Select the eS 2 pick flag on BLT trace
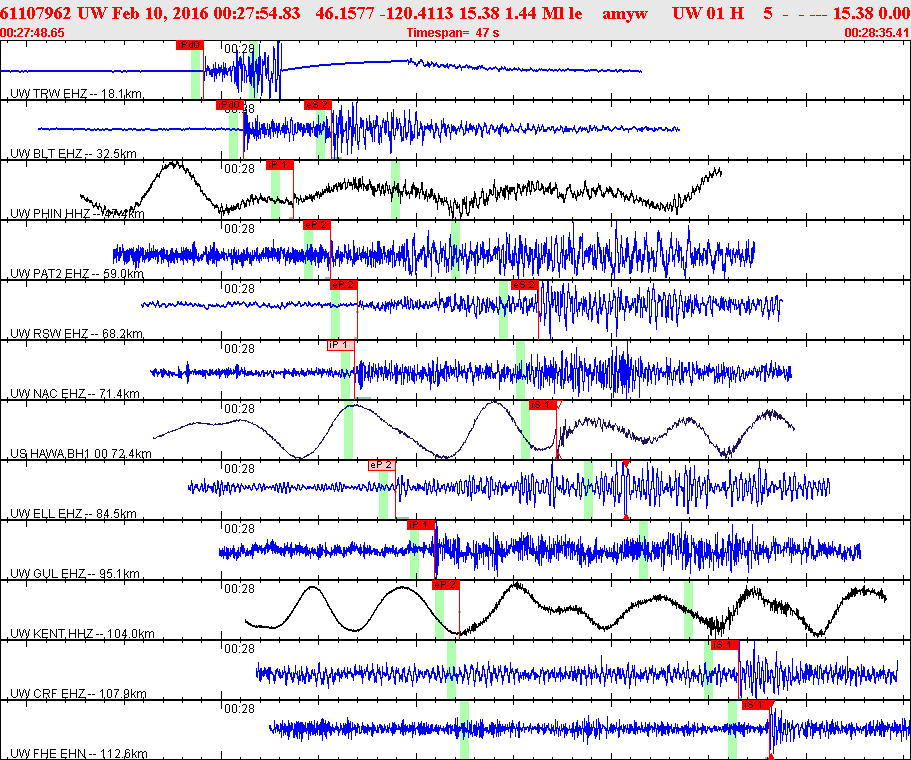911x760 pixels. tap(318, 105)
